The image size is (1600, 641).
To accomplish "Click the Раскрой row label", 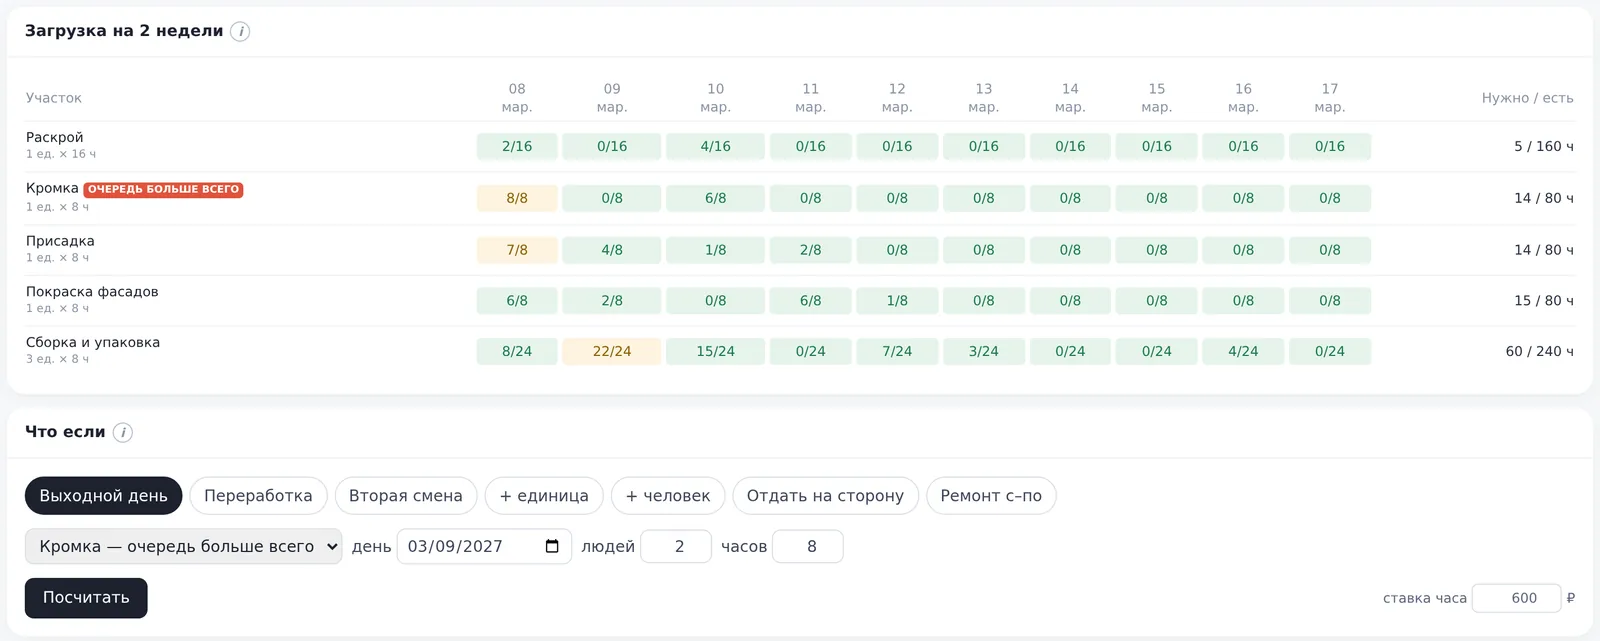I will pyautogui.click(x=55, y=138).
